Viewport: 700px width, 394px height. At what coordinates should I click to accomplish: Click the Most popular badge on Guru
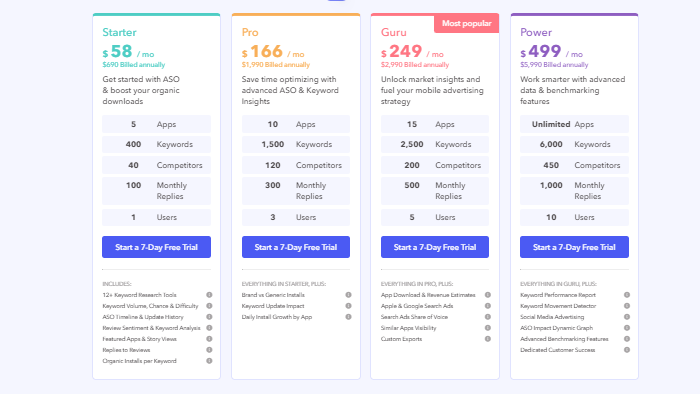467,24
